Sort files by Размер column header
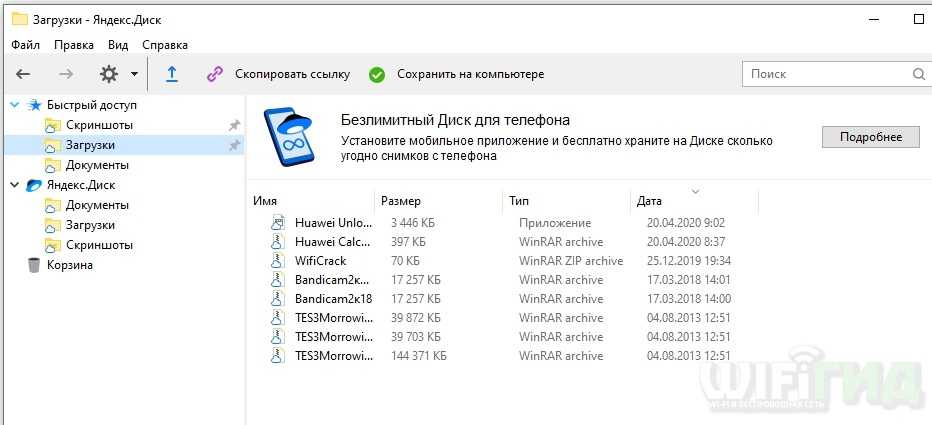 (x=401, y=201)
